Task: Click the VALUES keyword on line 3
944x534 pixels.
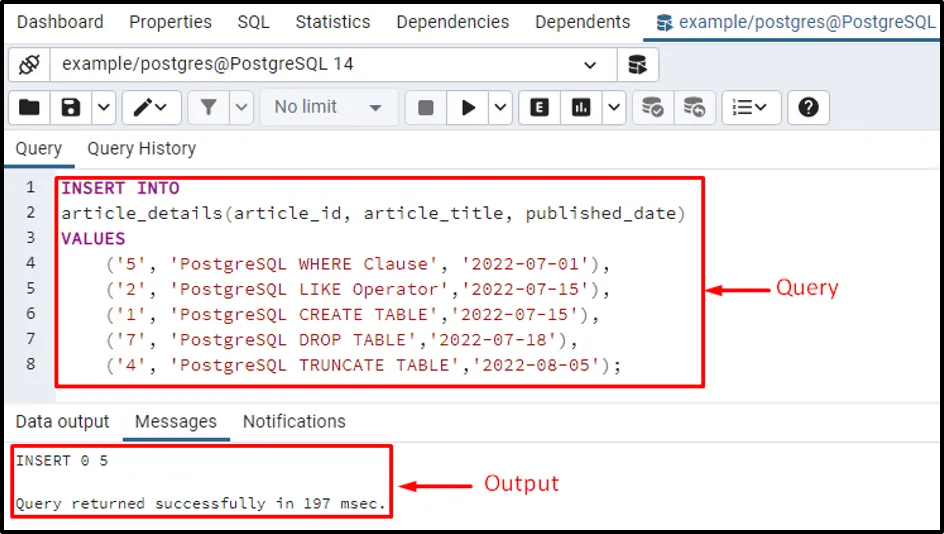Action: click(x=93, y=239)
